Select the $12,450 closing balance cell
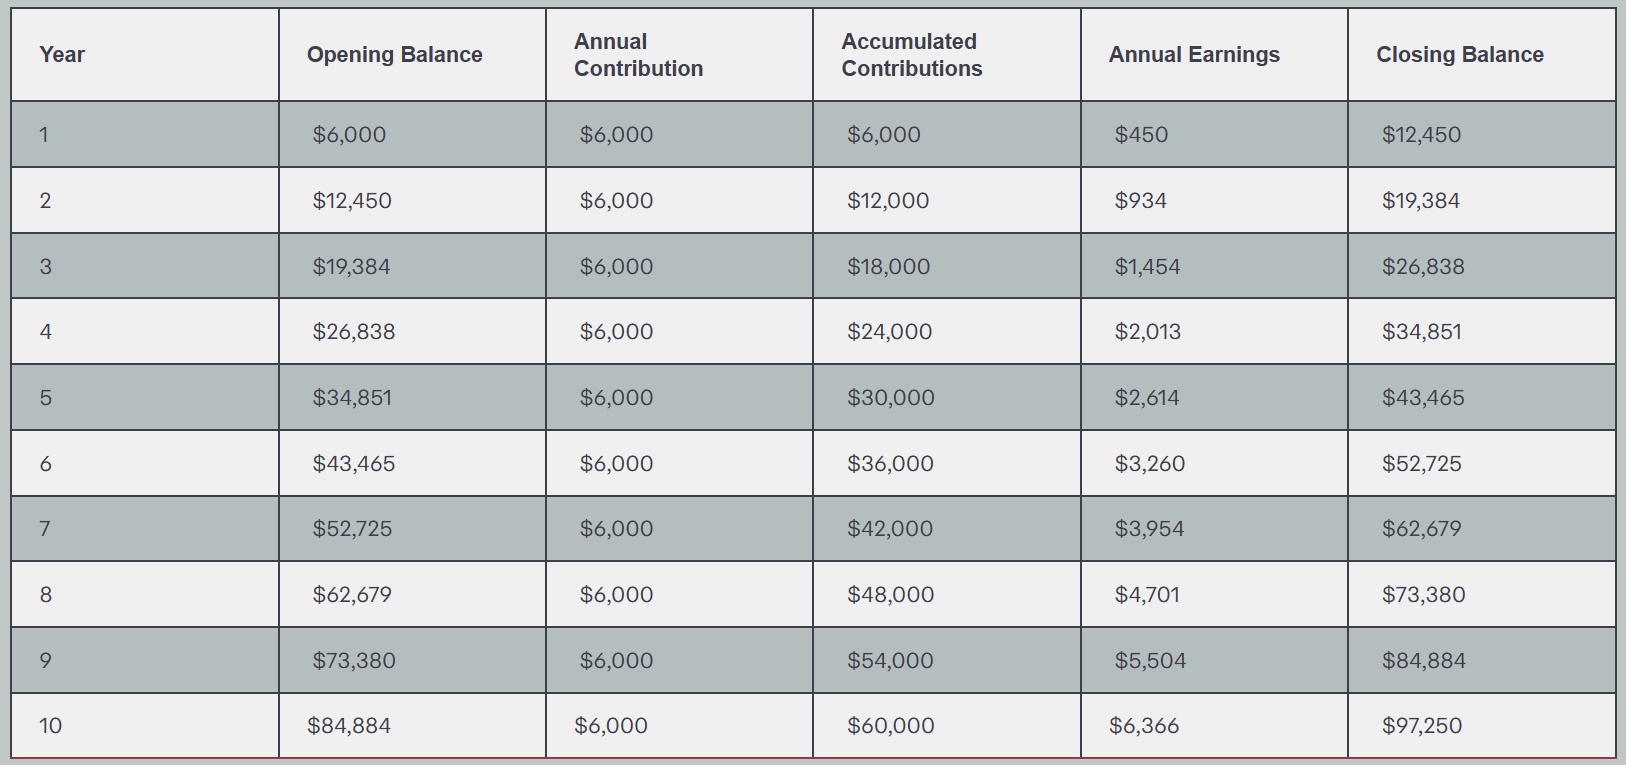The height and width of the screenshot is (765, 1626). click(1421, 135)
